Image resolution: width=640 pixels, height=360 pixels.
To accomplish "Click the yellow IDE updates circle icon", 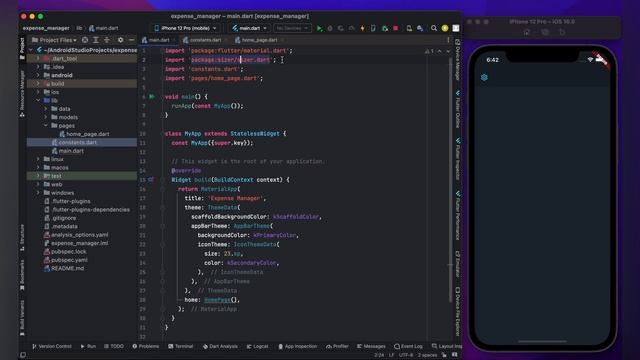I will 445,28.
